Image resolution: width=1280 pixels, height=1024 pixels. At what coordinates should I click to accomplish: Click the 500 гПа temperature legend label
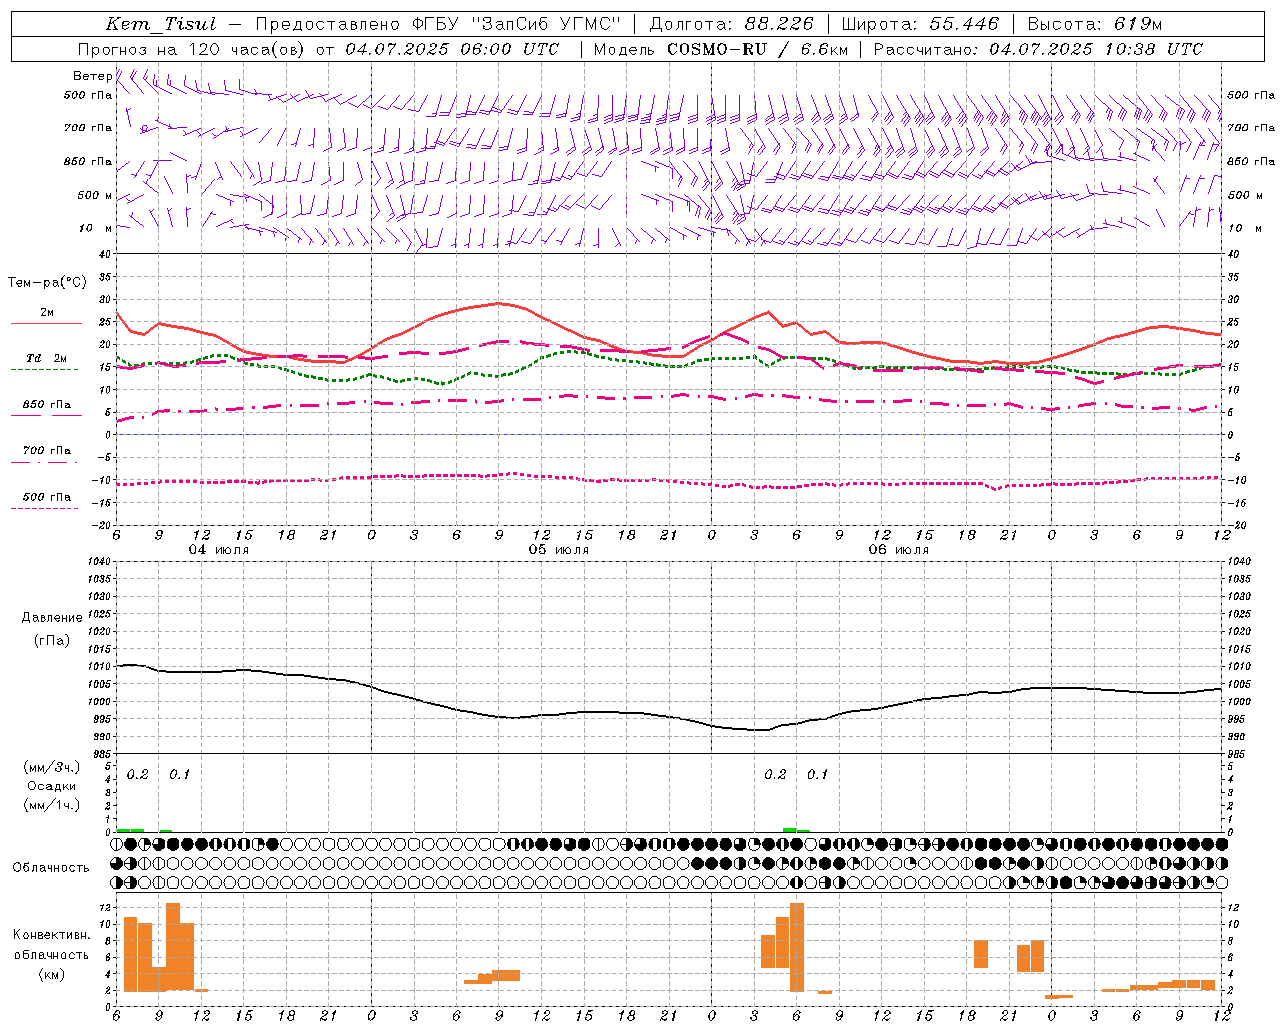pos(47,497)
